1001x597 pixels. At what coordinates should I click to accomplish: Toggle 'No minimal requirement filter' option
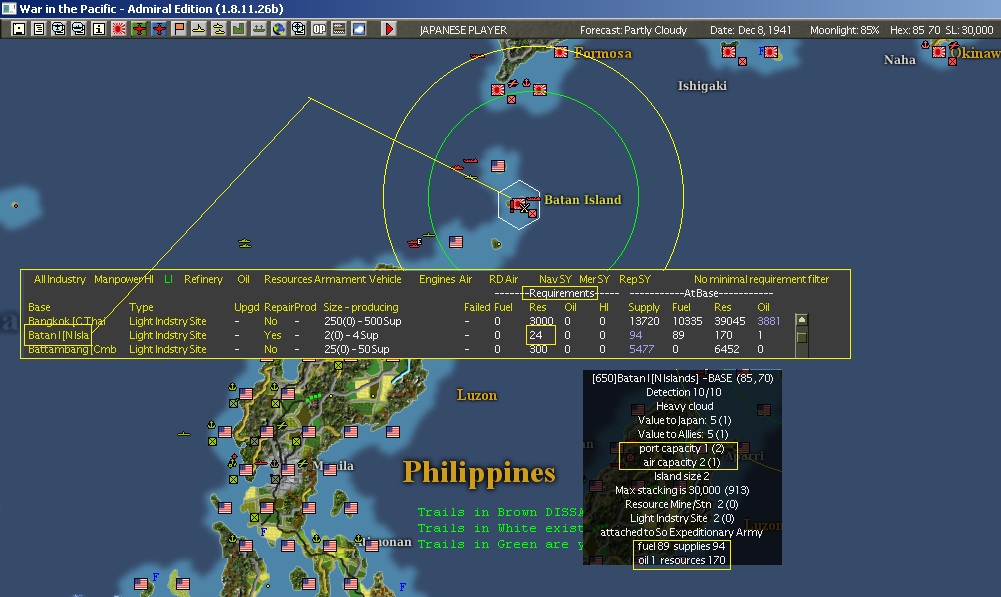point(761,279)
